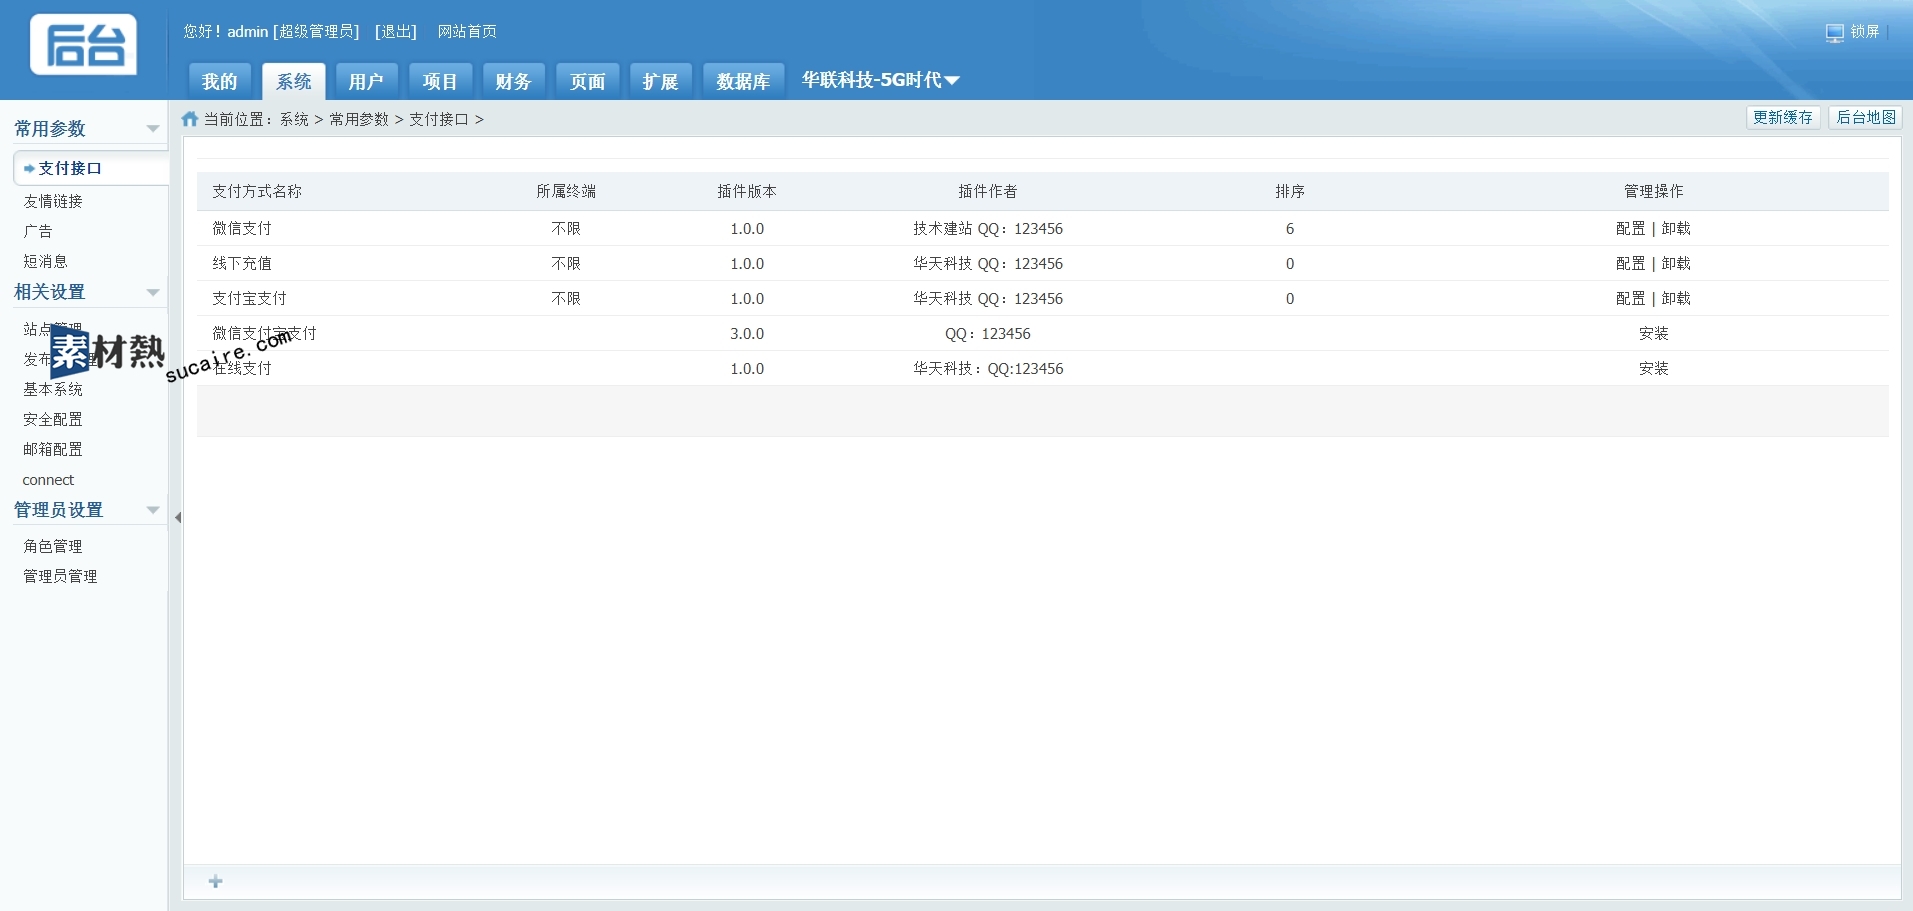Collapse sidebar with the left arrow handle
This screenshot has height=911, width=1913.
[x=178, y=518]
